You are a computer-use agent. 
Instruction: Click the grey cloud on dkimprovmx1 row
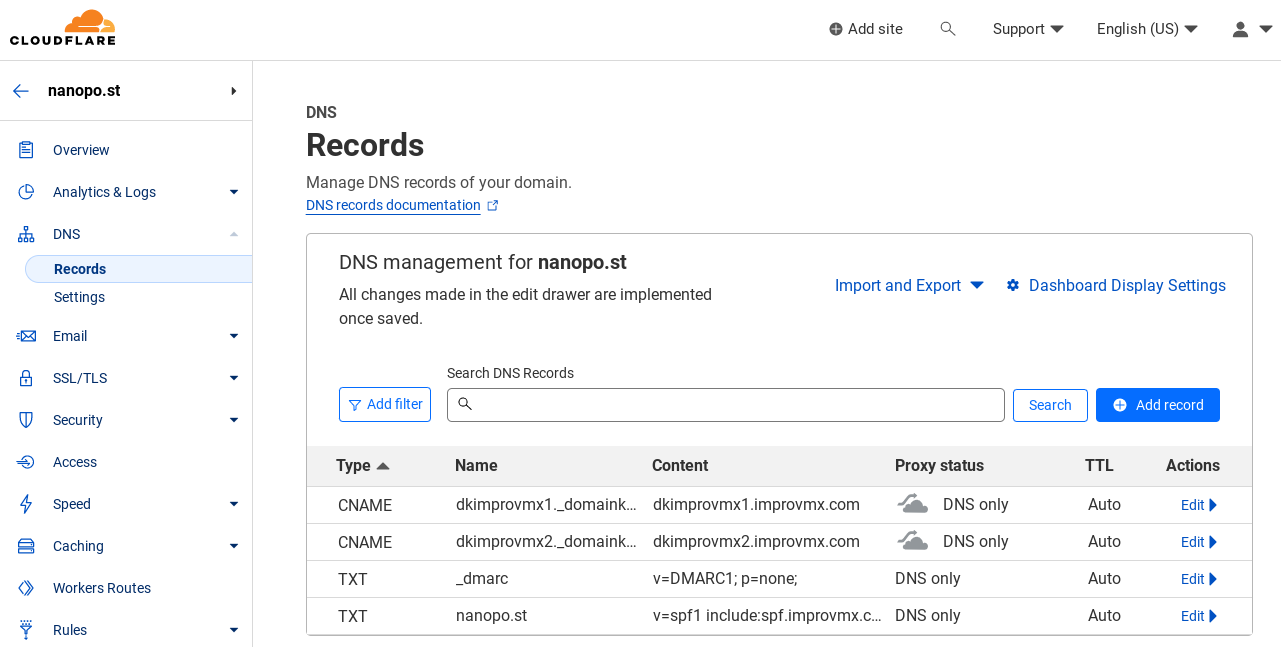tap(912, 504)
